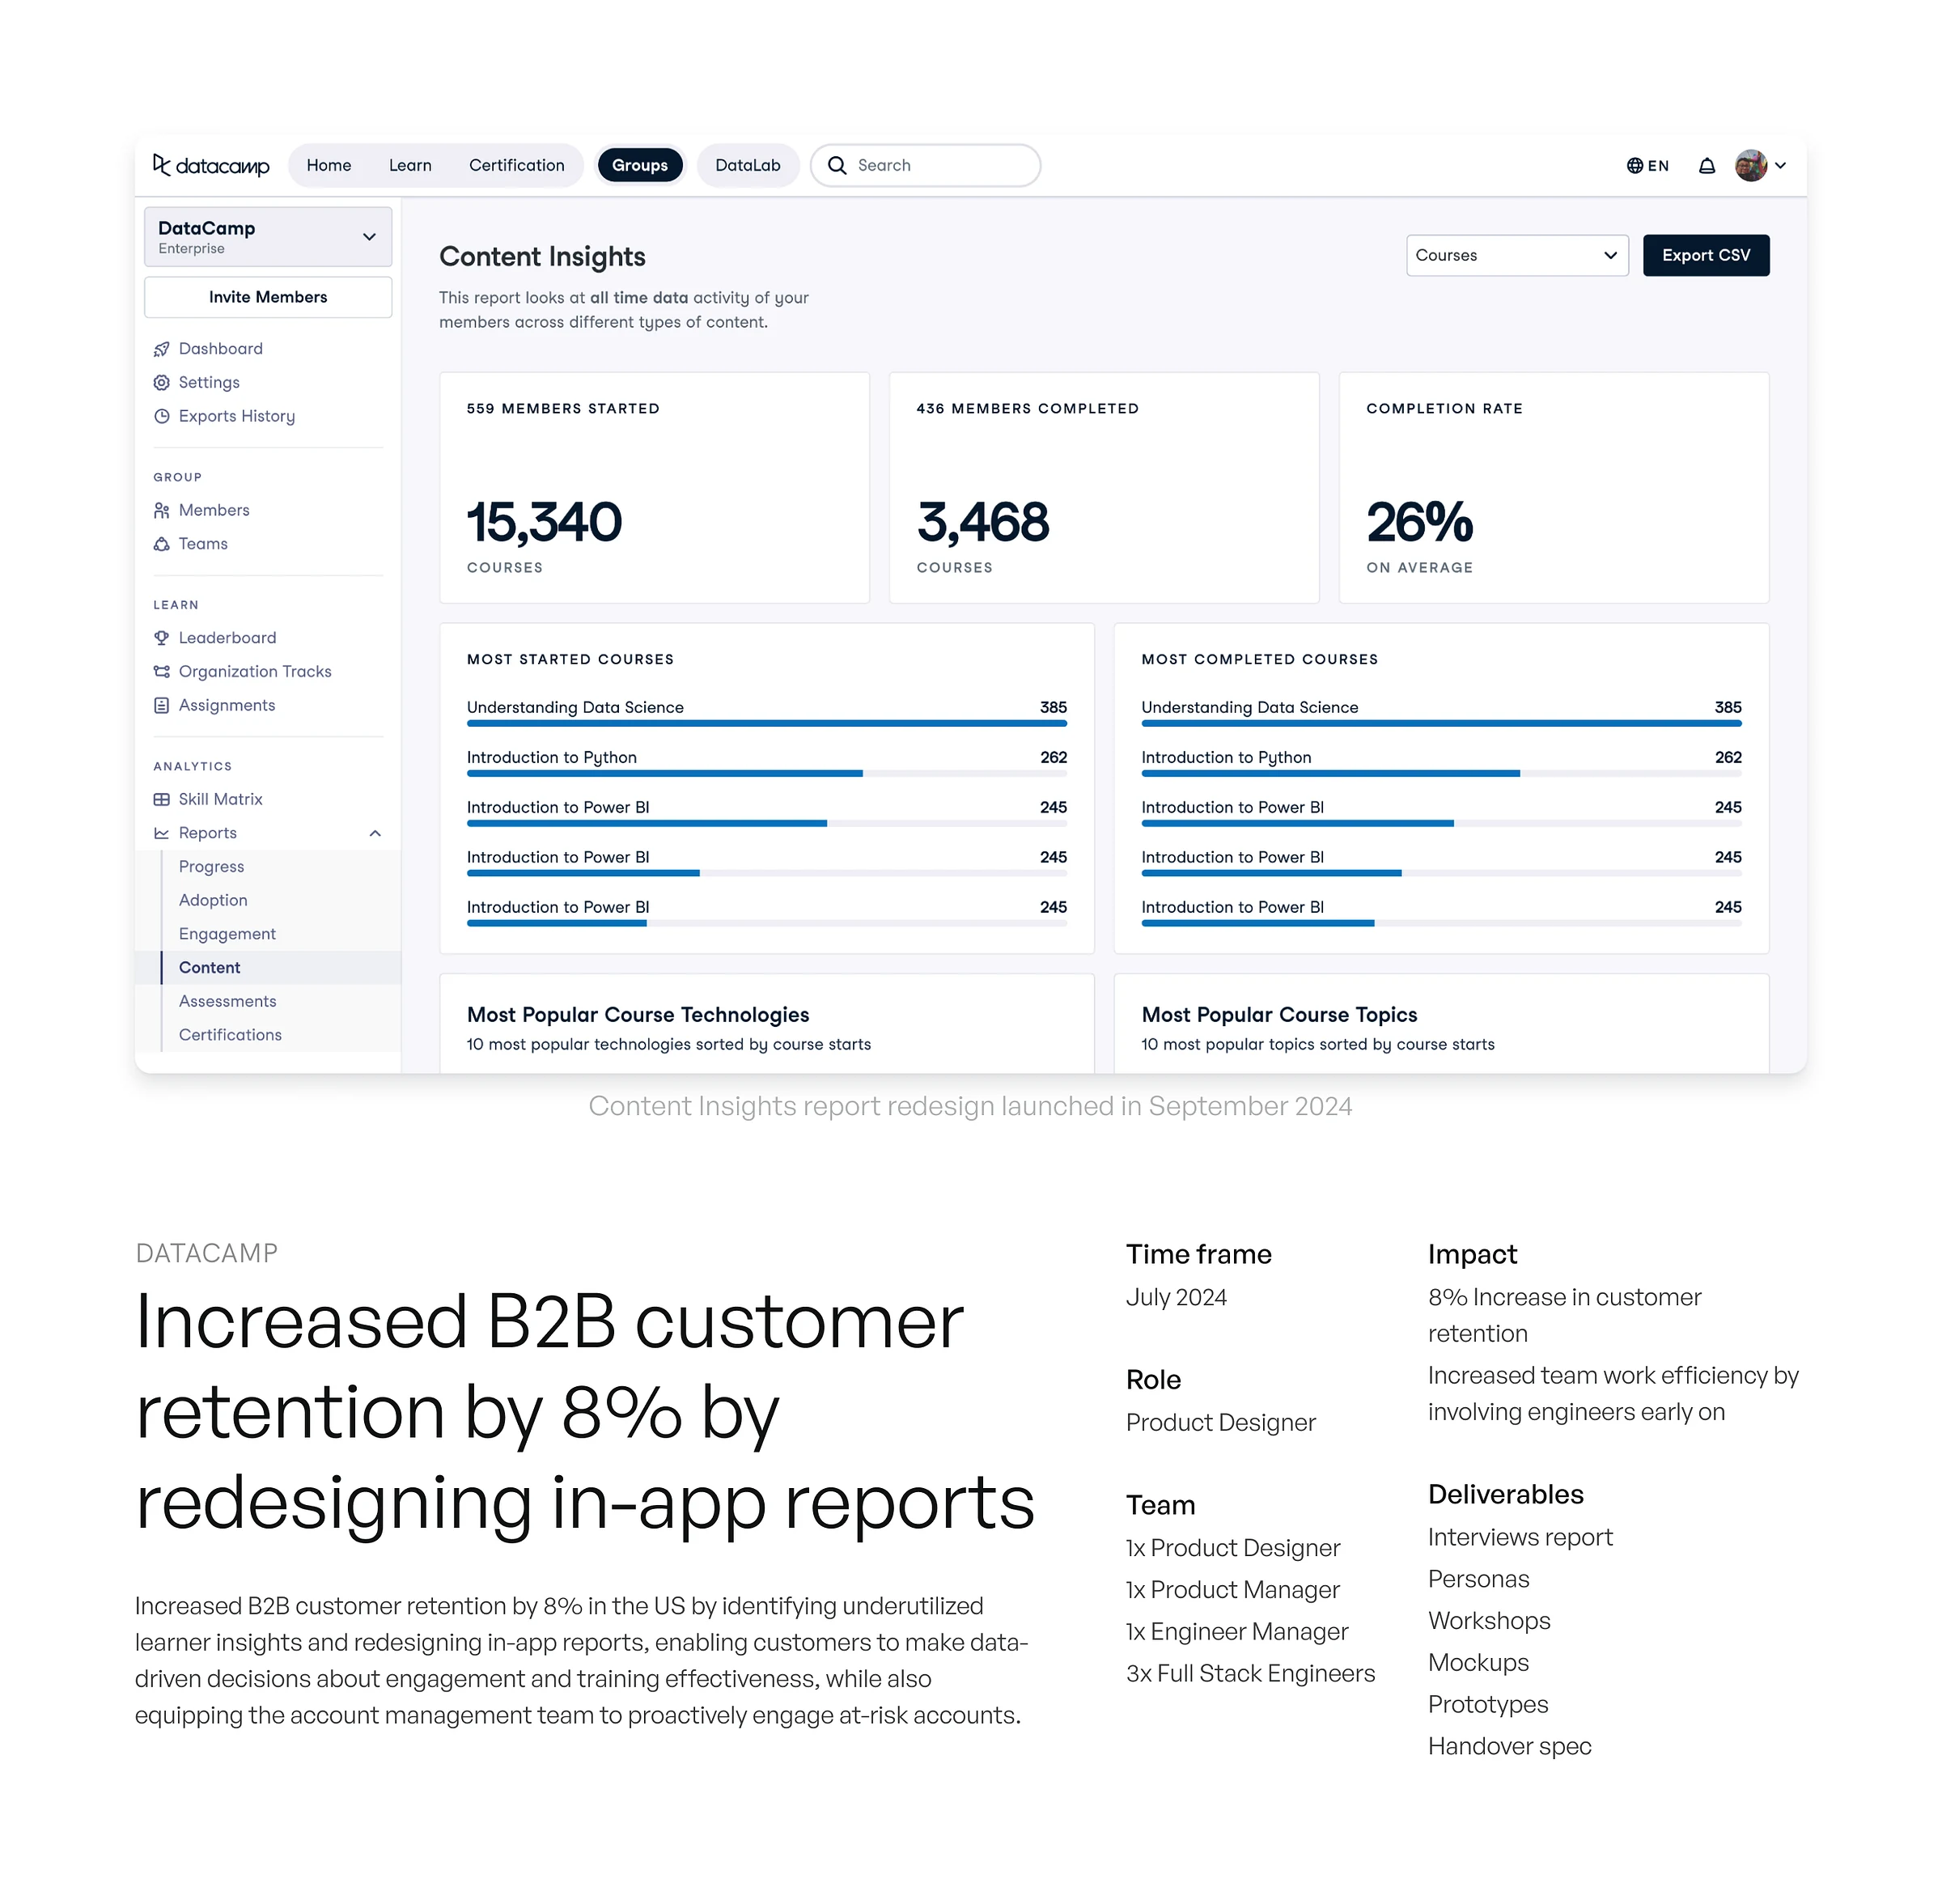Screen dimensions: 1942x1904
Task: Click the Exports History clock icon
Action: pos(161,416)
